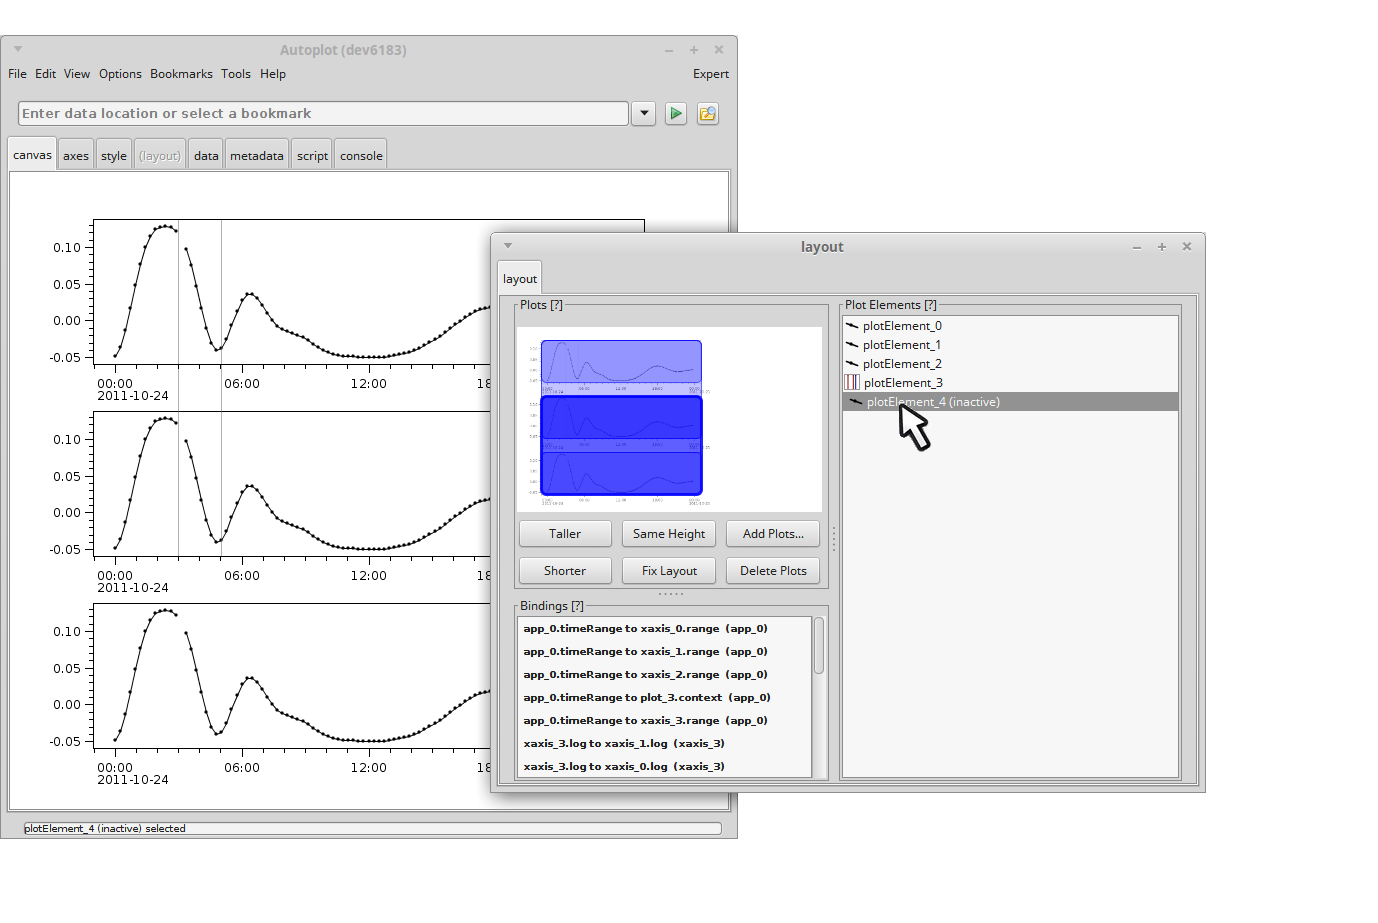Select the bottom plot thumbnail in Plots panel
This screenshot has width=1378, height=923.
pos(621,472)
